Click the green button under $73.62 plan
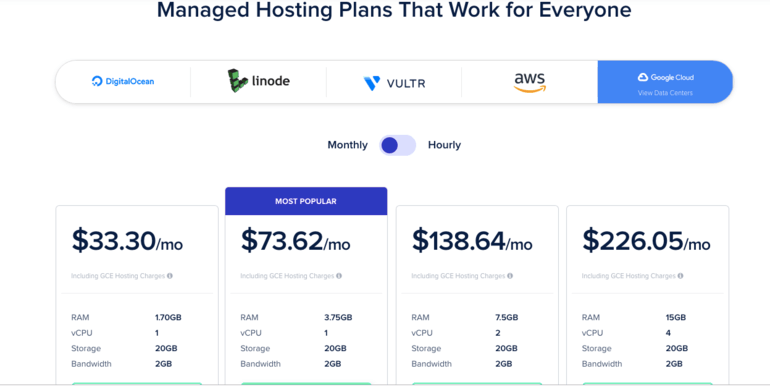This screenshot has height=387, width=770. pos(306,384)
